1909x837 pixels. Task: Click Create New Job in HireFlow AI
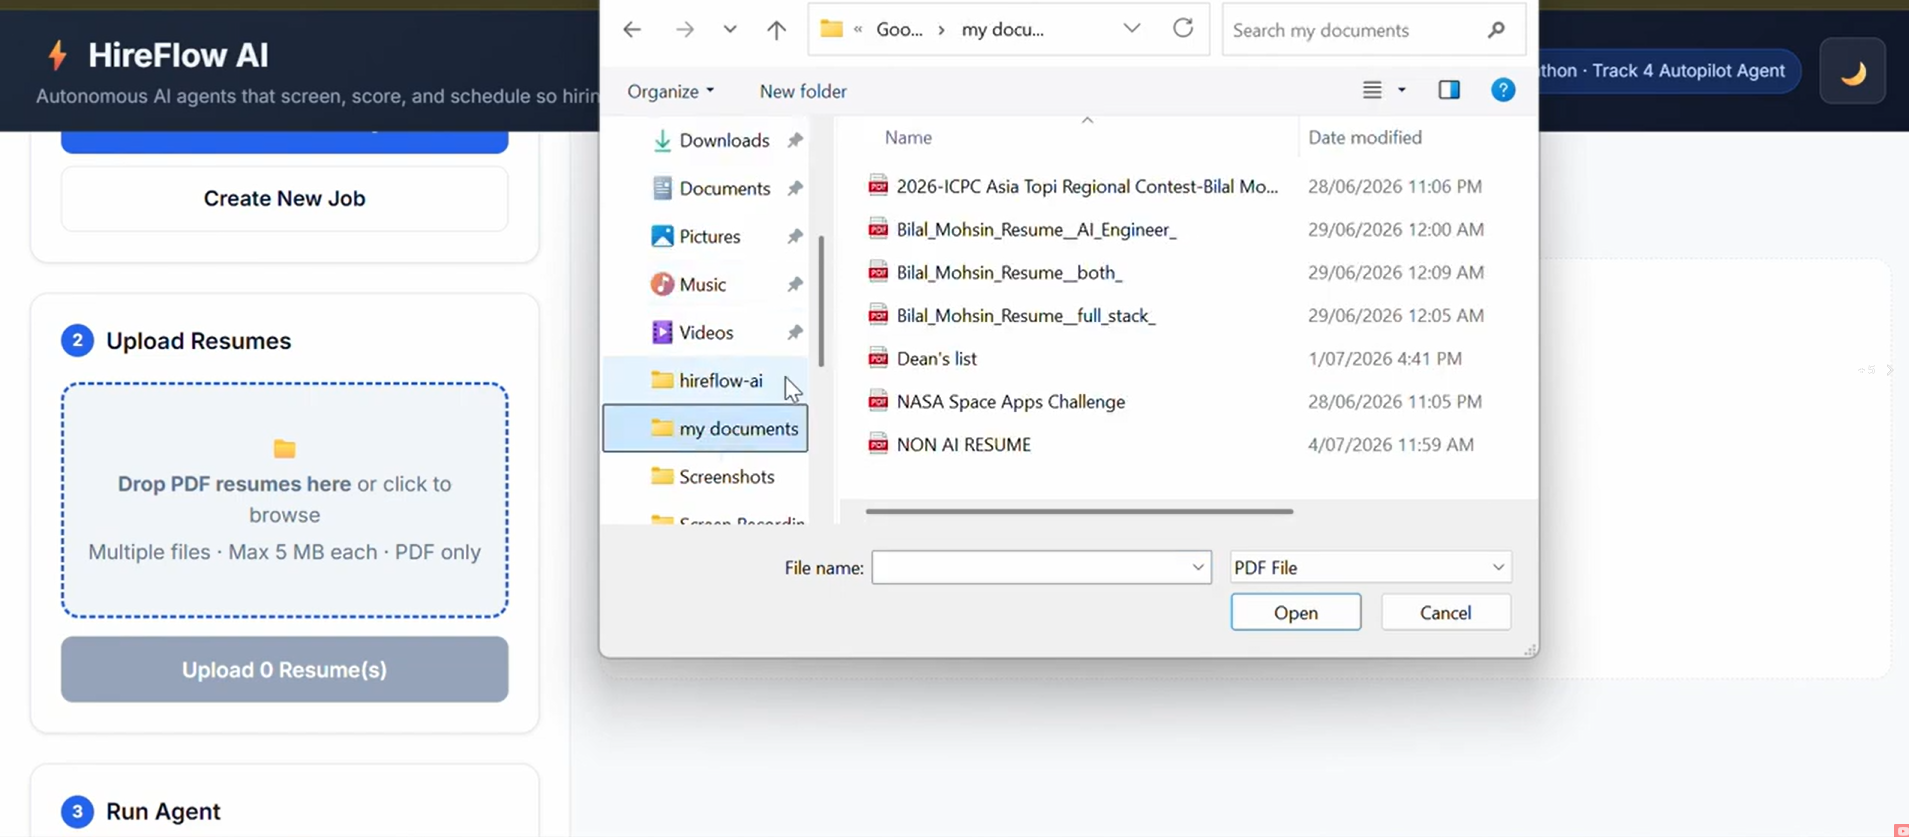(x=284, y=198)
